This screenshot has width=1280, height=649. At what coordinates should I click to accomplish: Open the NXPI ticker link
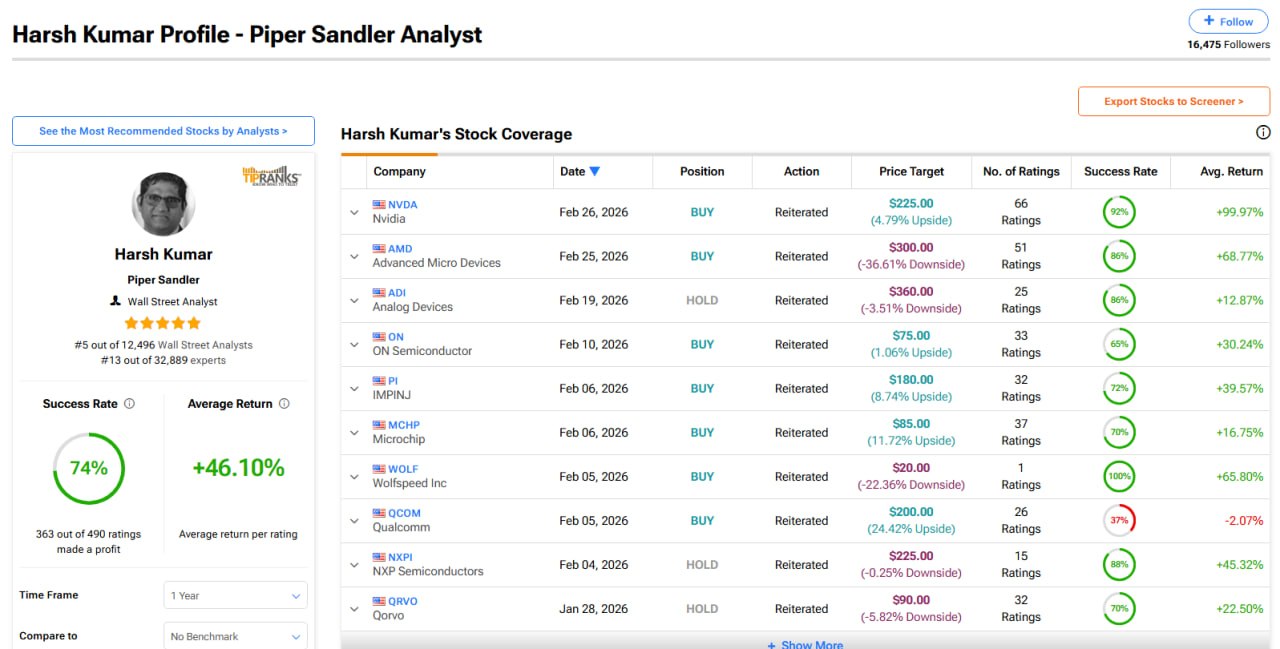(400, 556)
